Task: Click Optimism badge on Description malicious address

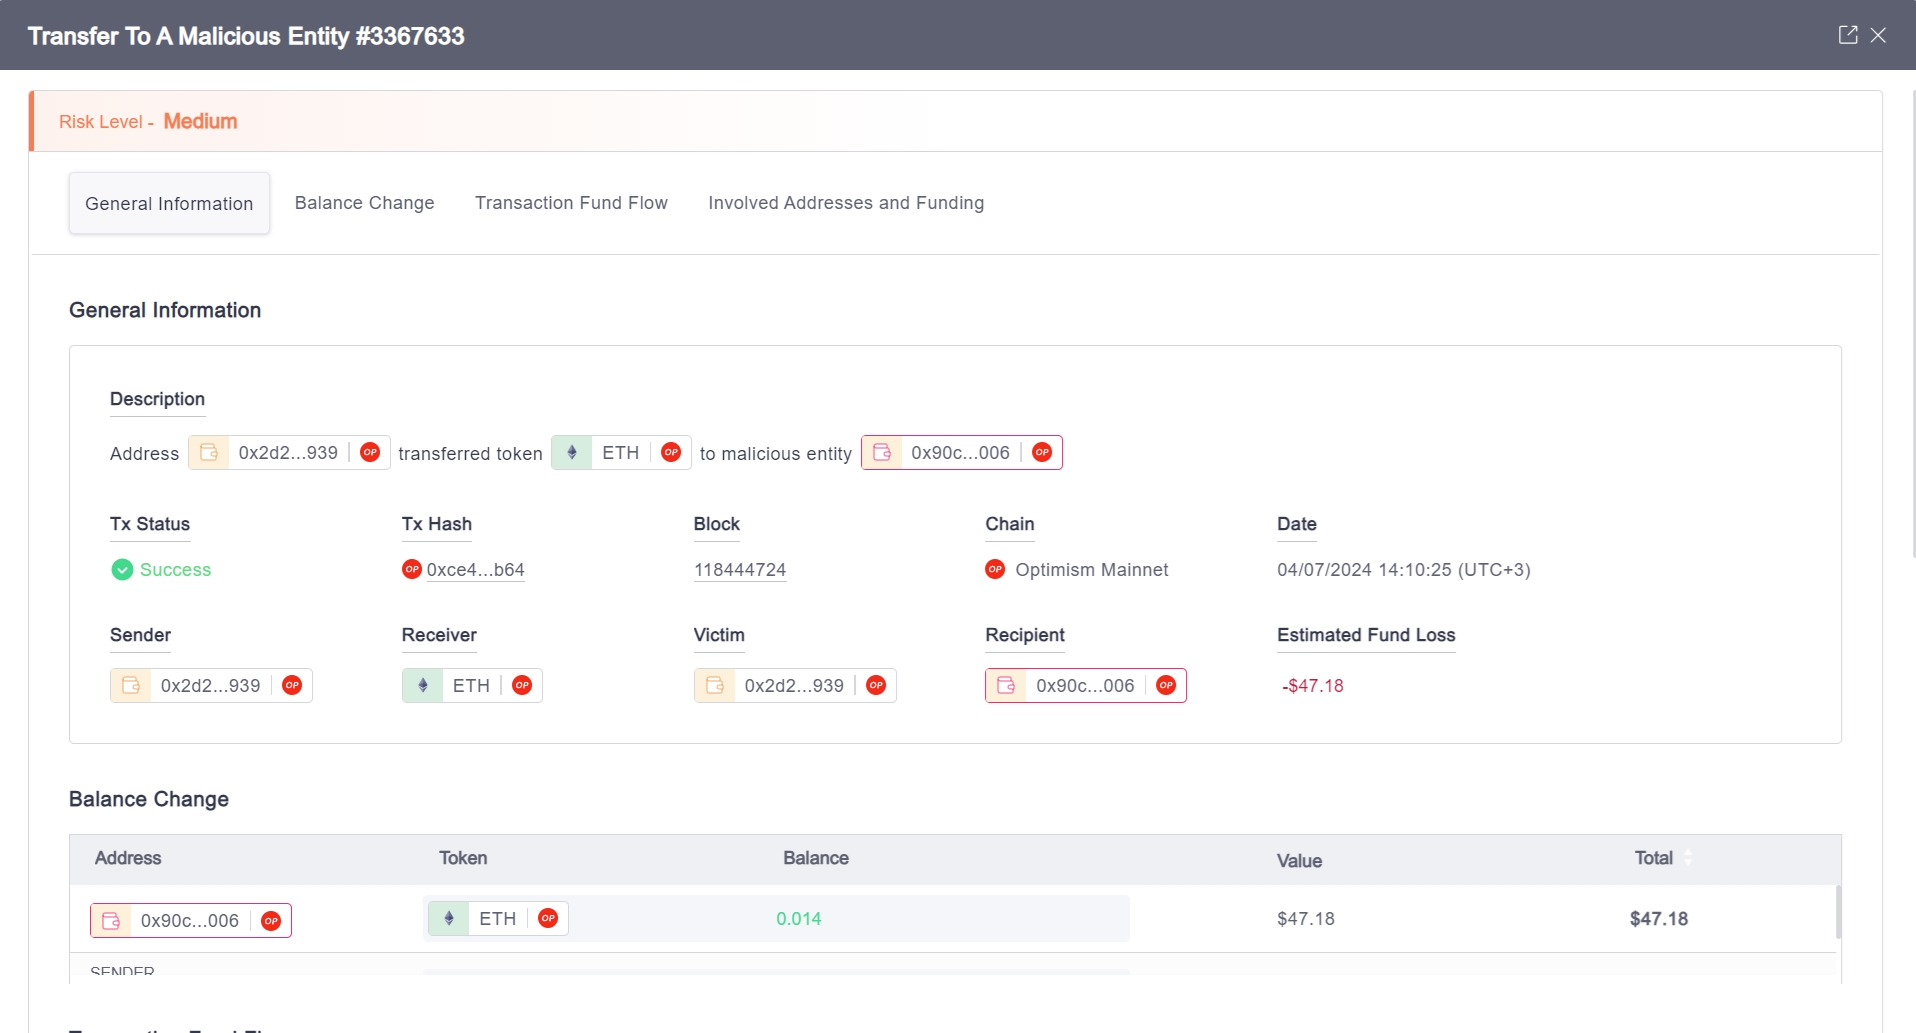Action: pos(1042,453)
